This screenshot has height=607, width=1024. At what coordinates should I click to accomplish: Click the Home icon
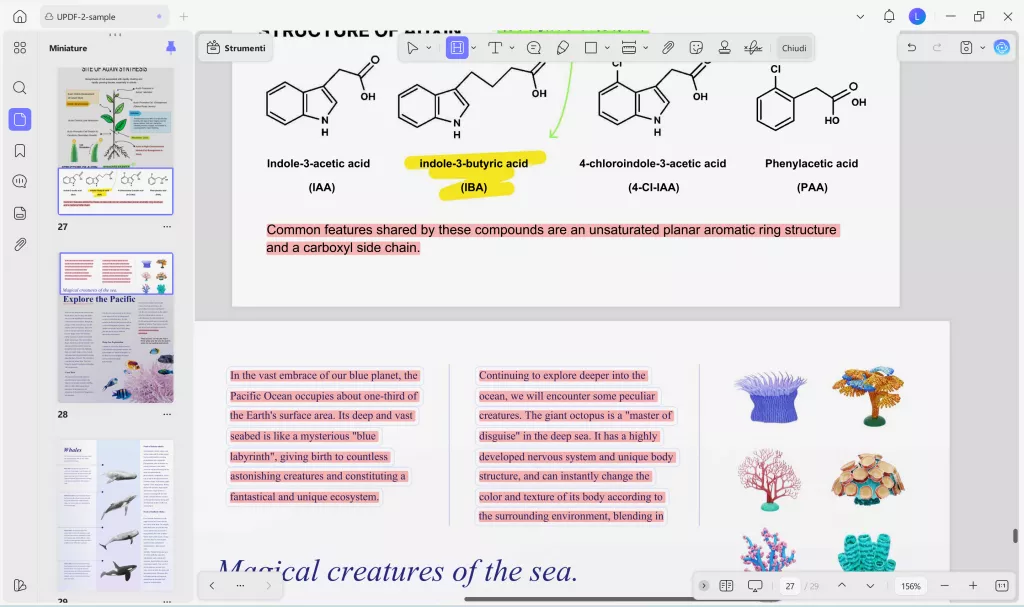20,16
